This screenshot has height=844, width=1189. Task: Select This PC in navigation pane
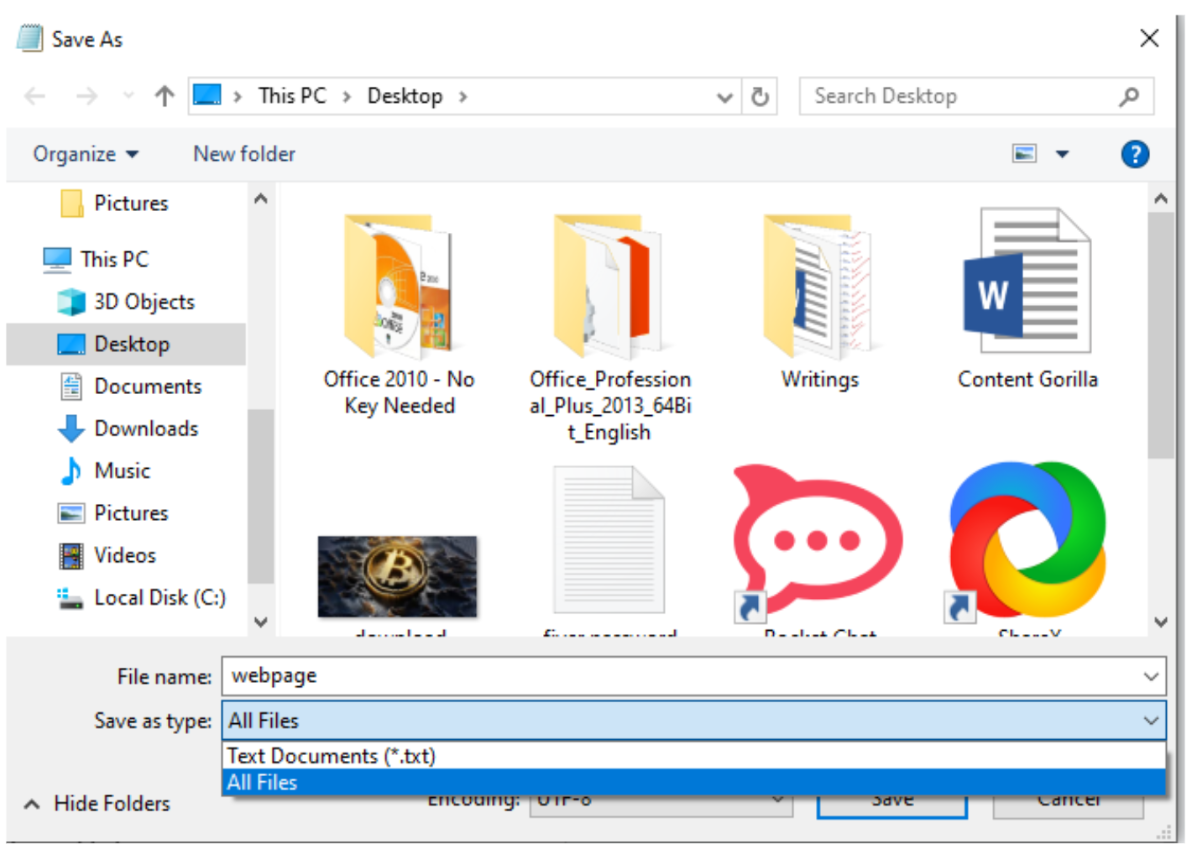point(96,259)
